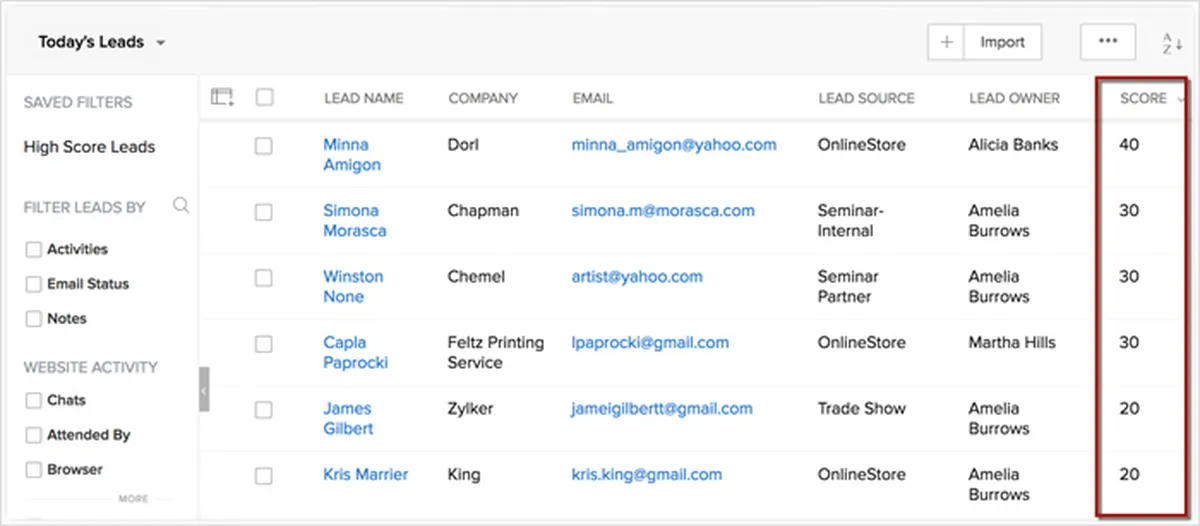Apply the High Score Leads saved filter
This screenshot has width=1200, height=526.
(89, 147)
